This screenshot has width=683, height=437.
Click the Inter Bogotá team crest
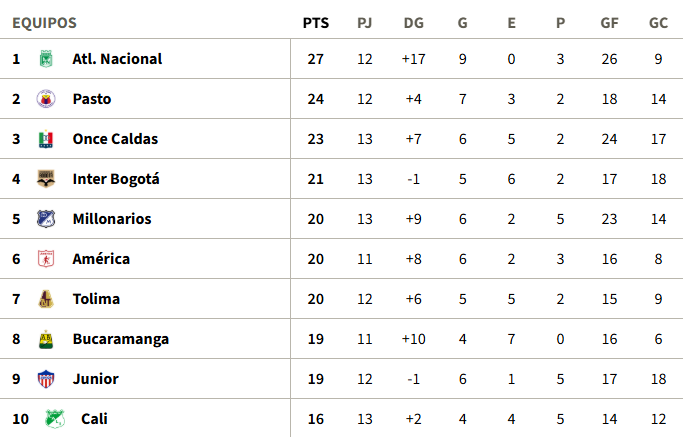(x=45, y=179)
